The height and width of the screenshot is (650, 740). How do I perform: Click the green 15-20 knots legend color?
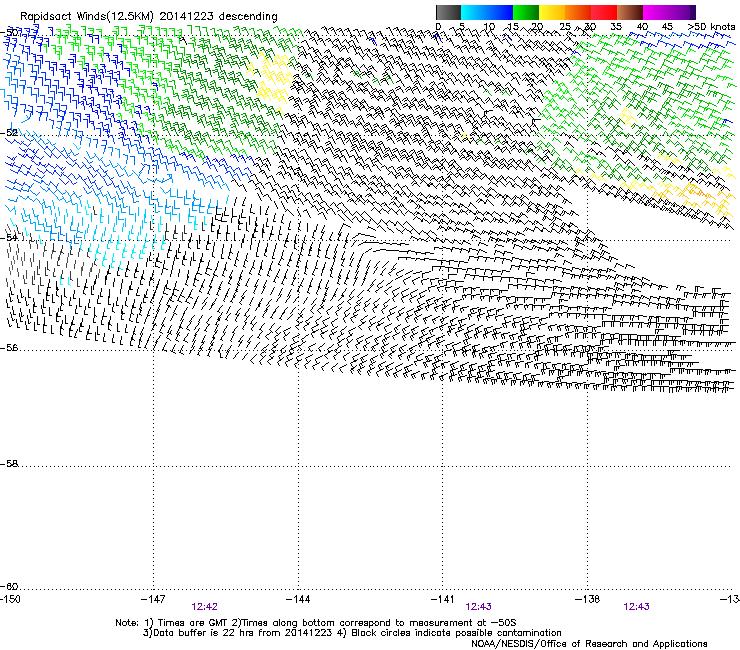tap(526, 12)
